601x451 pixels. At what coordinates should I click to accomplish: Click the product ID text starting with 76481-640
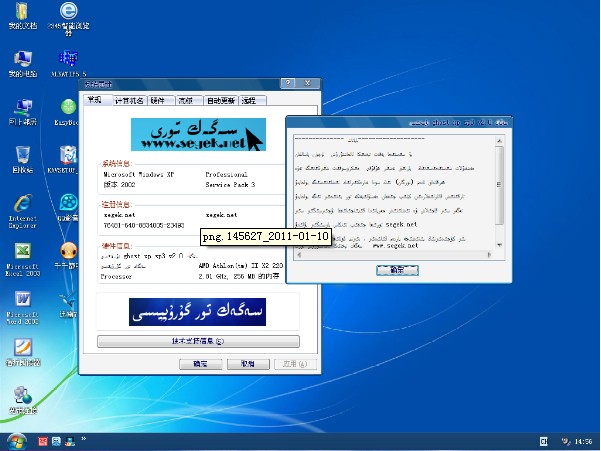point(144,225)
